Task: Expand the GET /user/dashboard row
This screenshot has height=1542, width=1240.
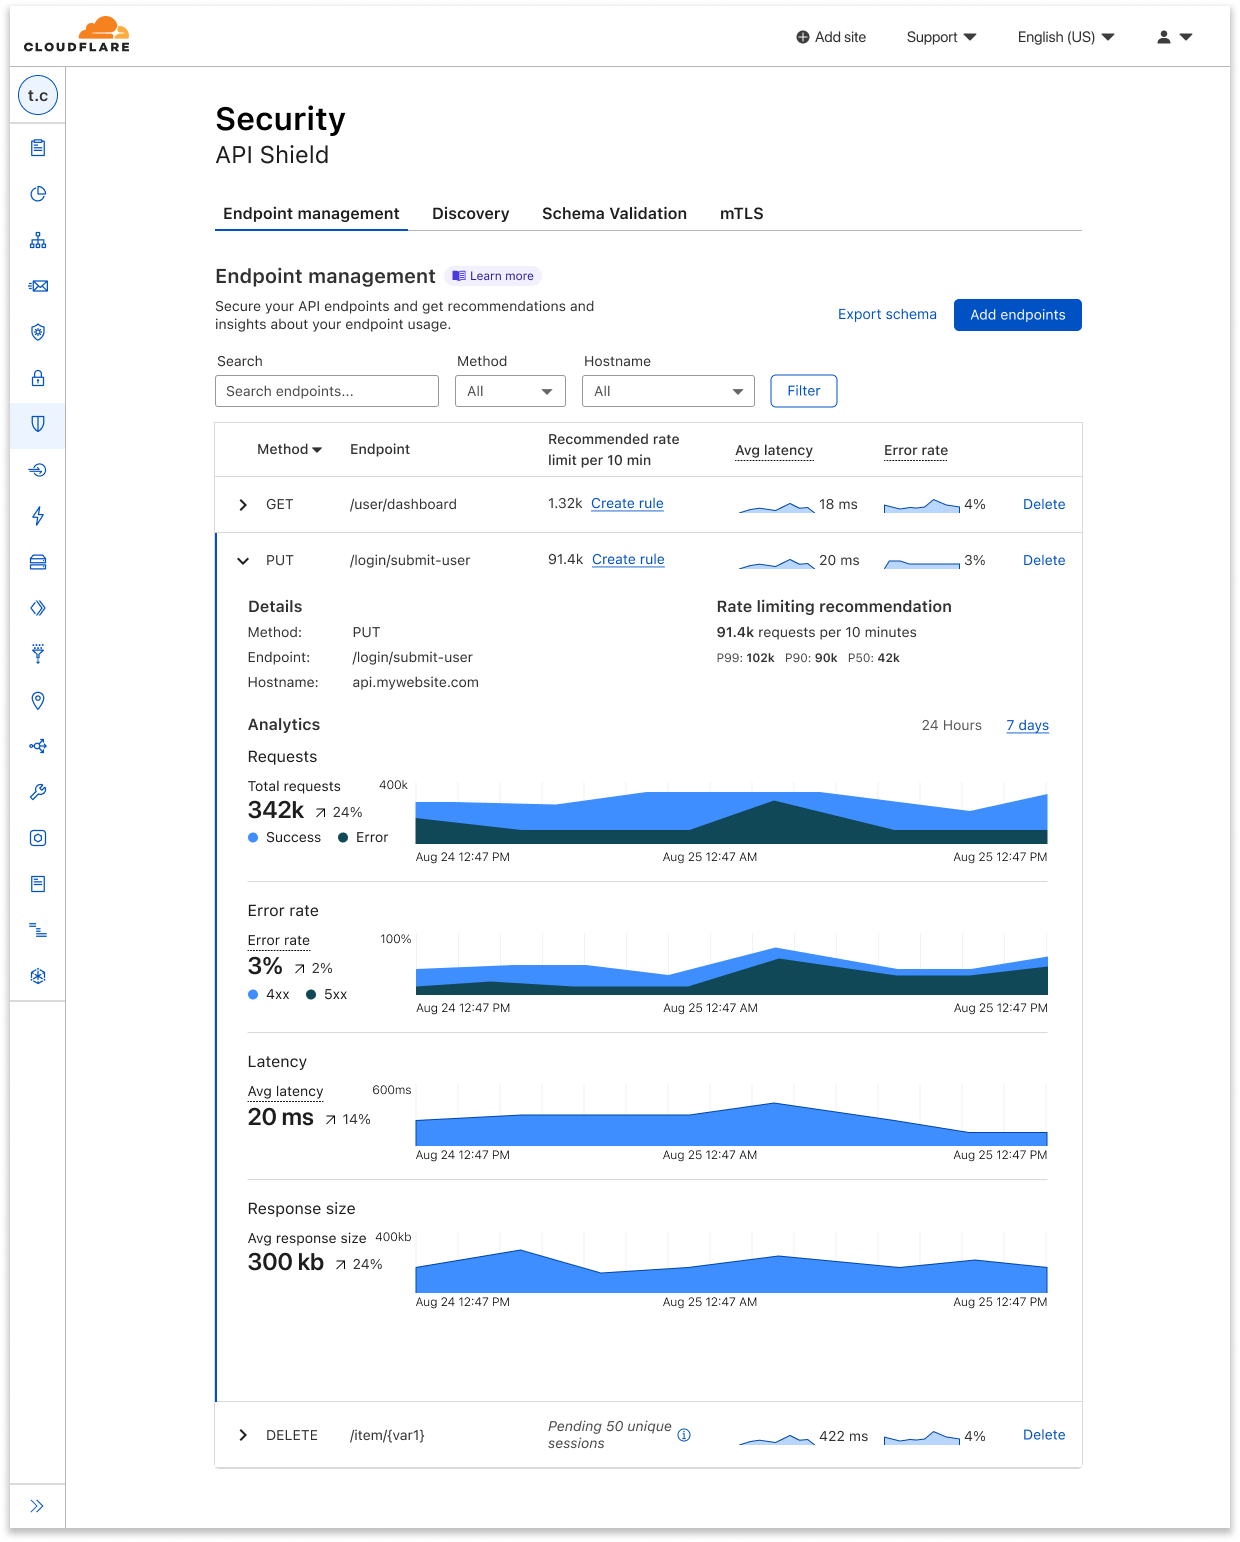Action: [243, 505]
